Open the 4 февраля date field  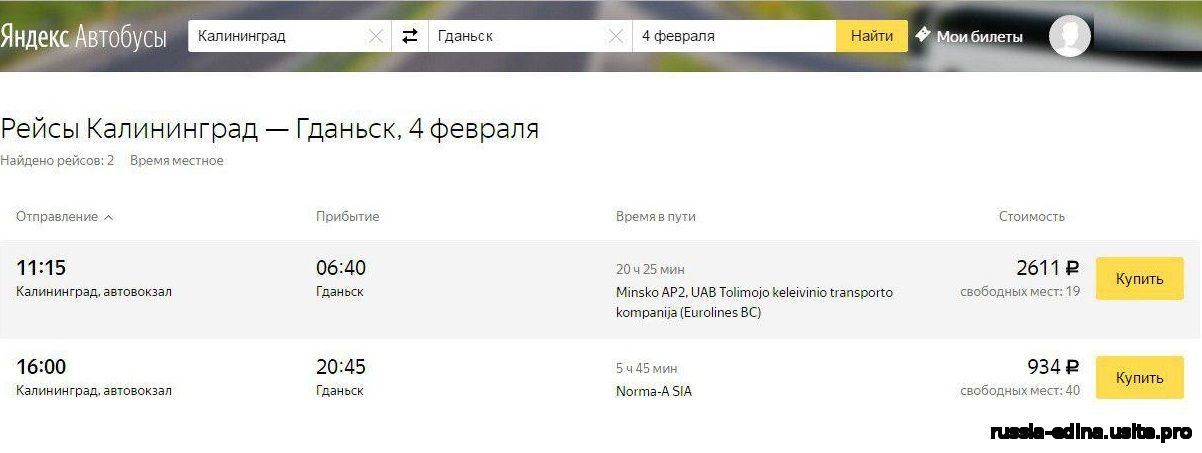click(734, 36)
